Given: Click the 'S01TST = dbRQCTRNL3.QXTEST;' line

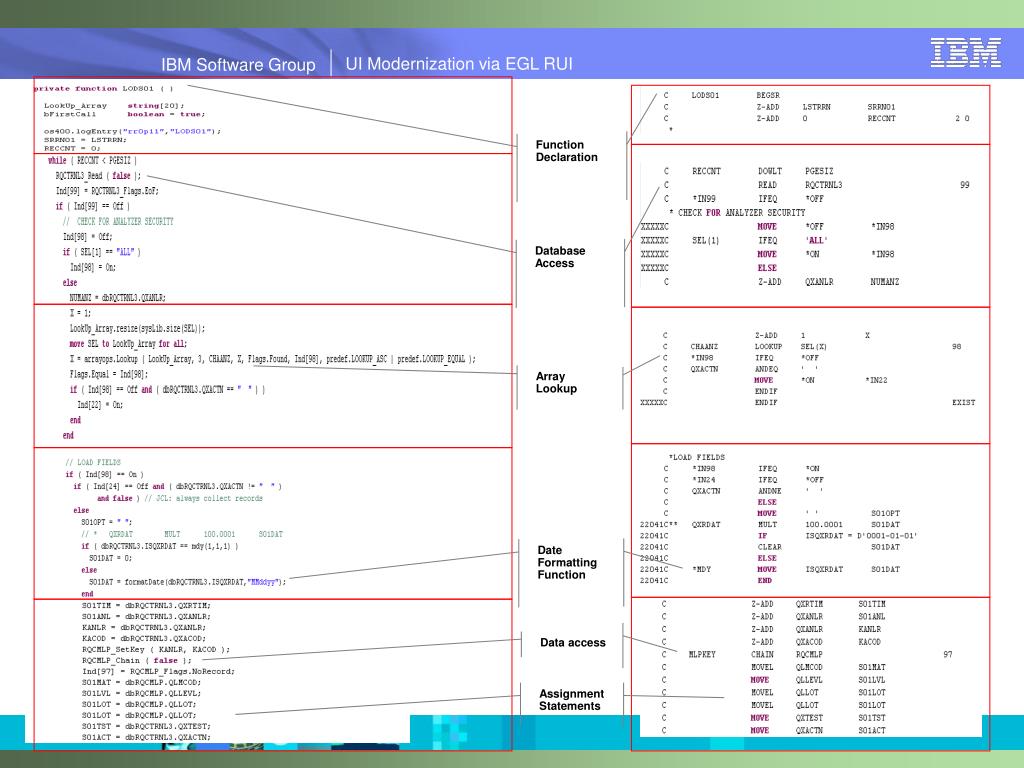Looking at the screenshot, I should pos(146,726).
